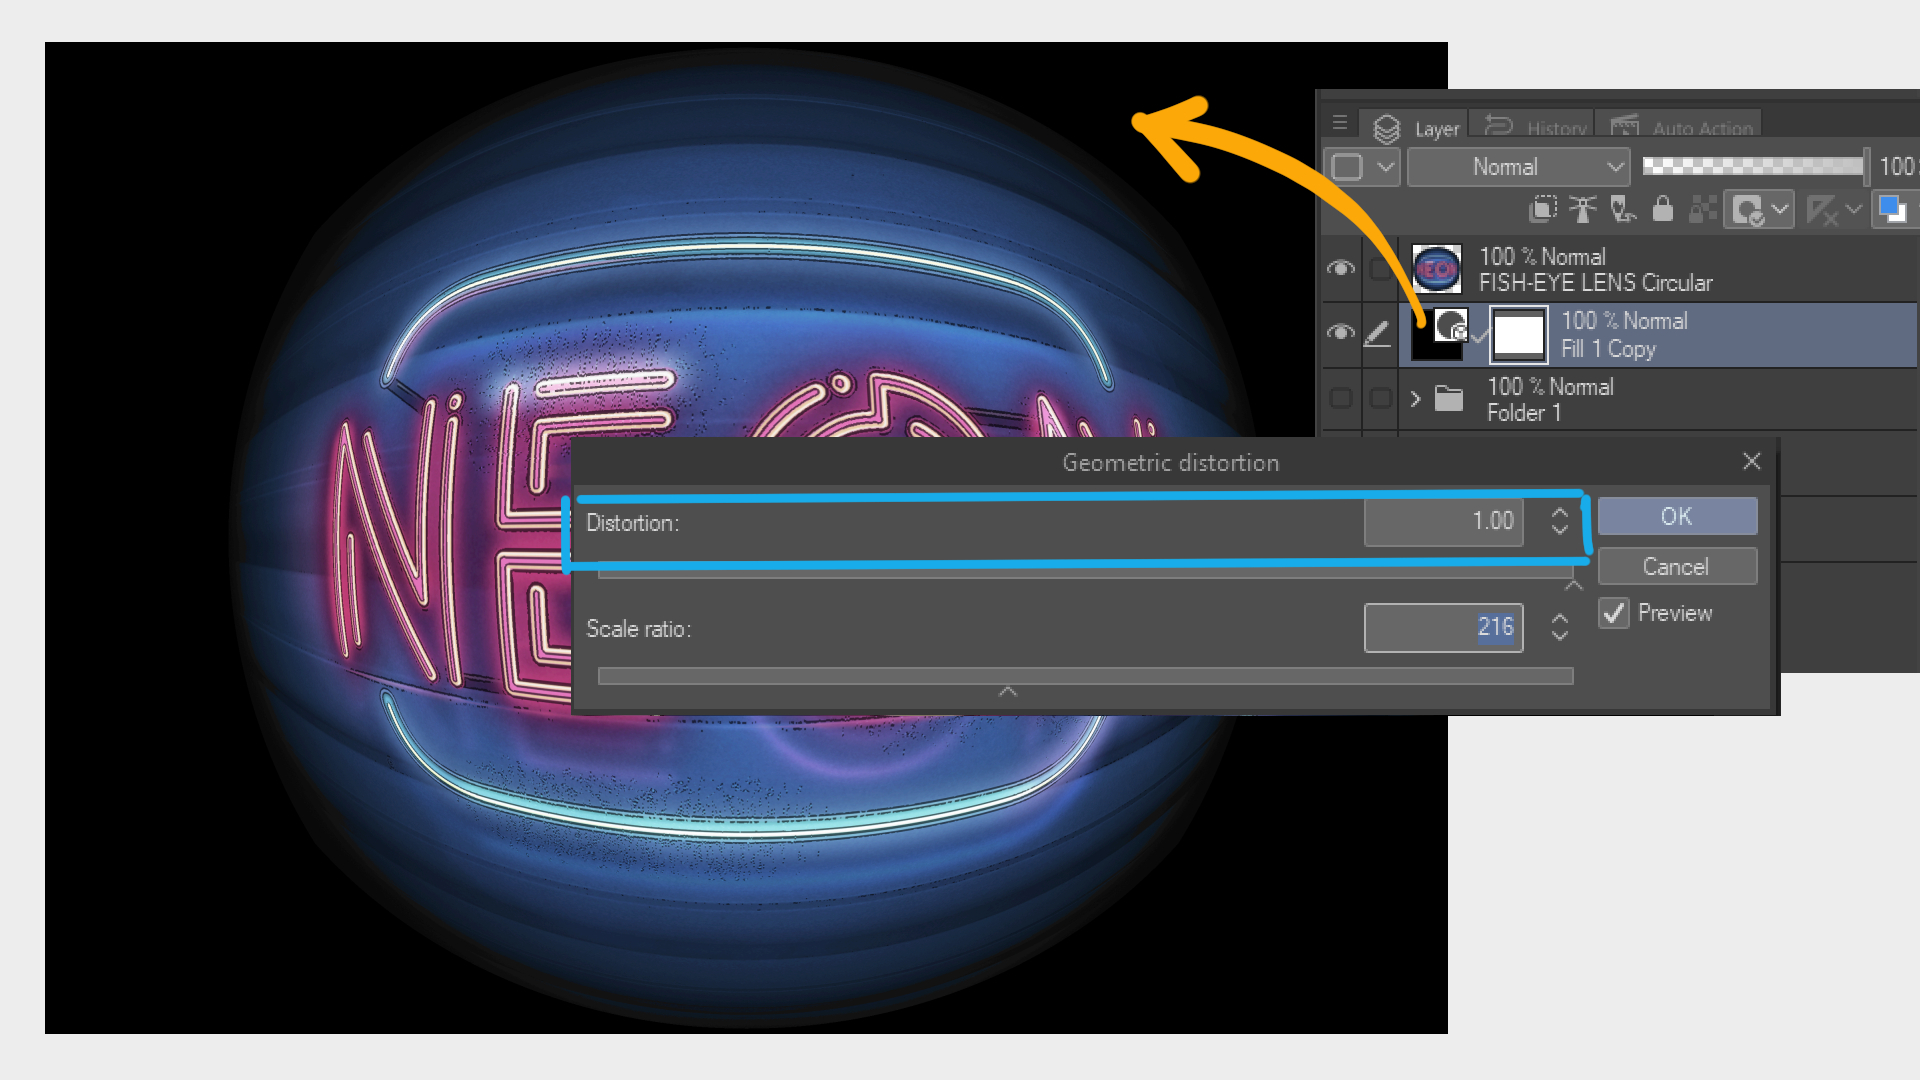Select the Clip at Layer Below icon
Viewport: 1920px width, 1080px height.
1543,210
